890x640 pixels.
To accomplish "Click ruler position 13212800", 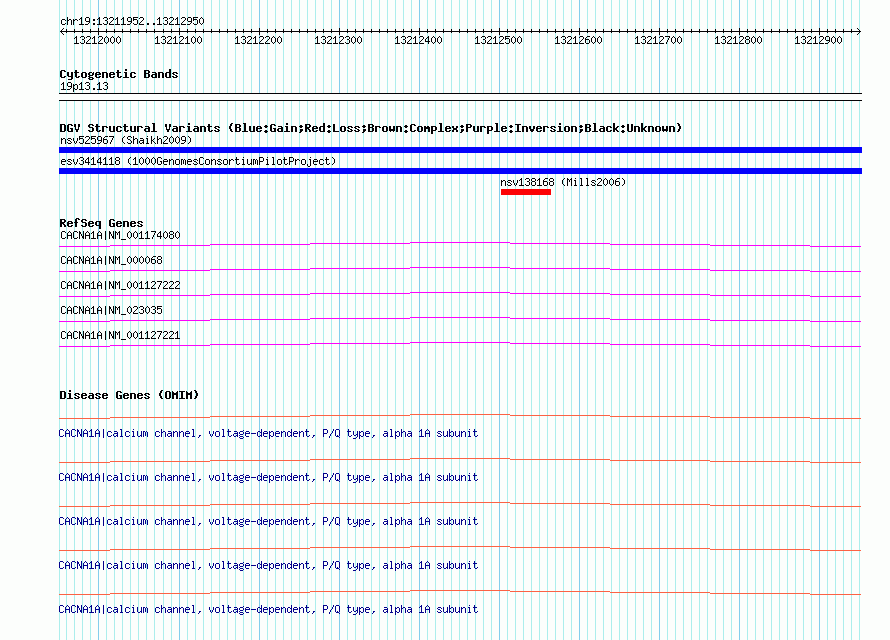I will pos(738,40).
